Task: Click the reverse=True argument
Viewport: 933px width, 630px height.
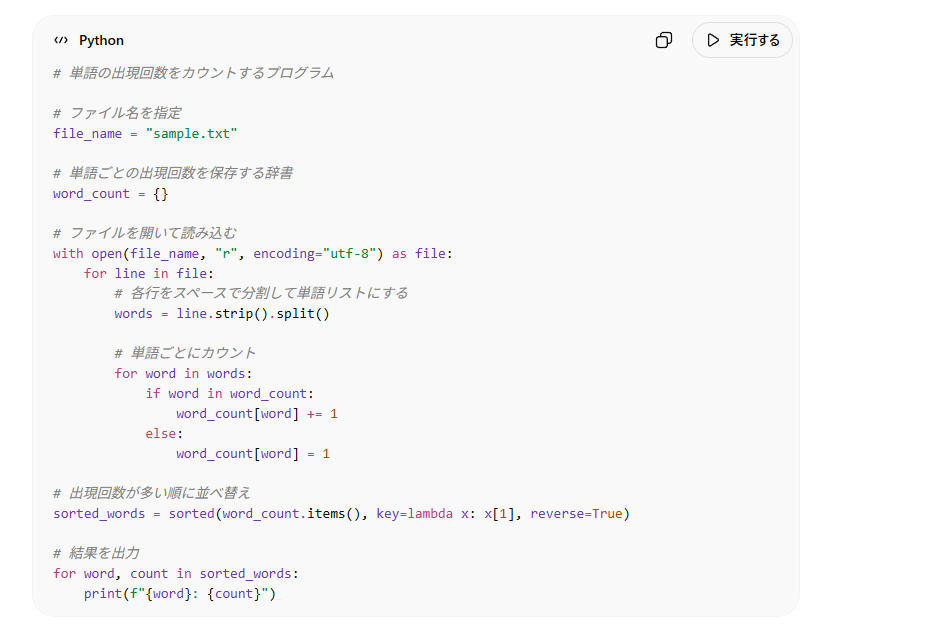Action: pos(576,513)
